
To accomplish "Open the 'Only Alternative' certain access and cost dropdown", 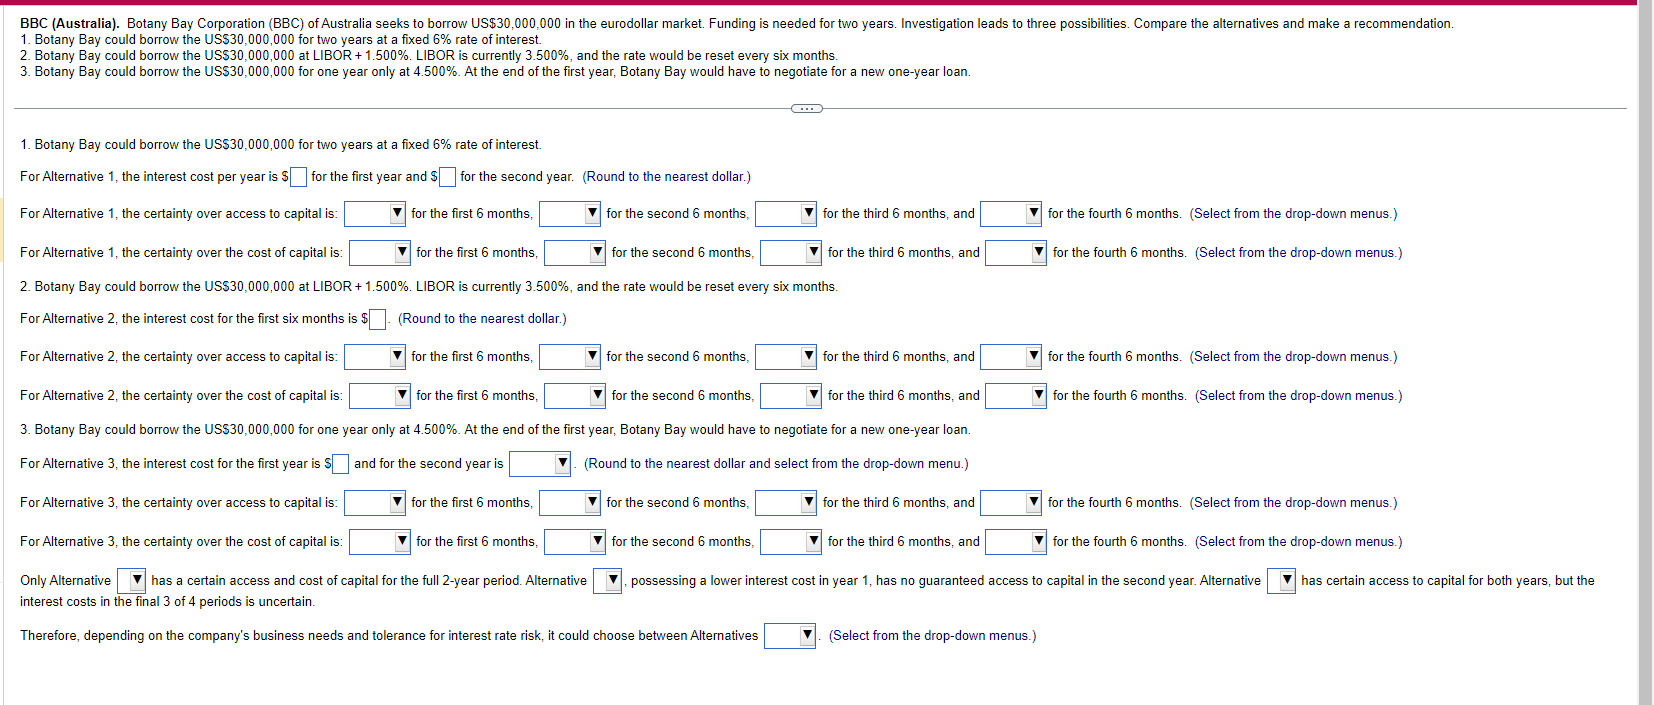I will [x=131, y=581].
